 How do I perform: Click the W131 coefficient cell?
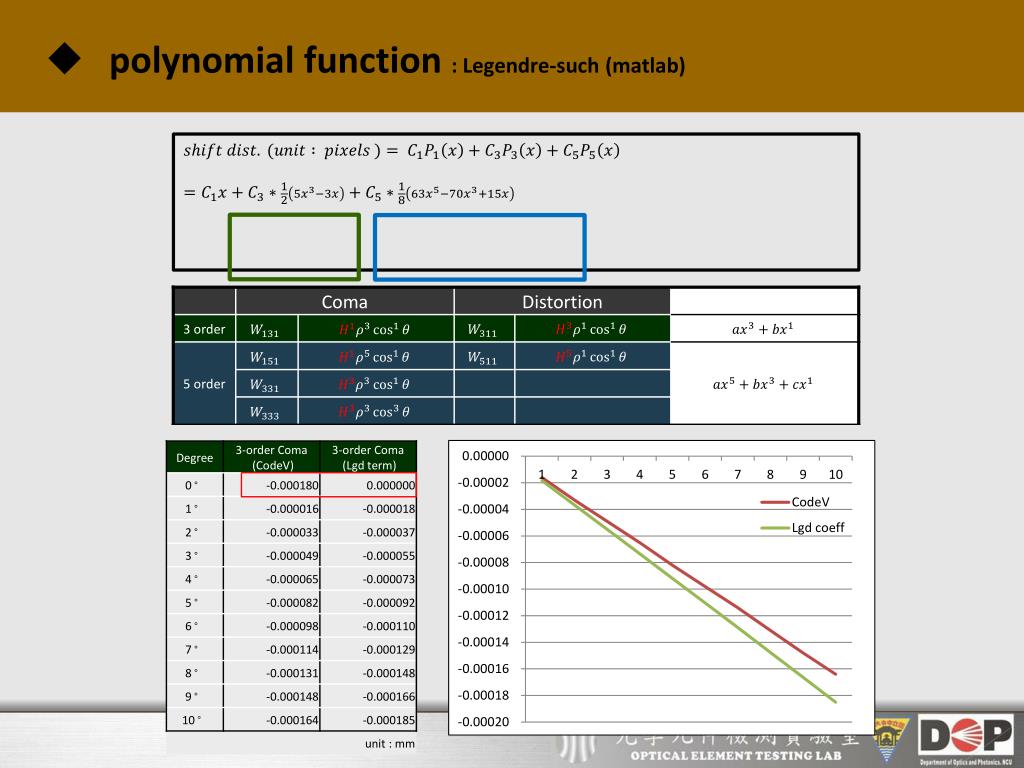(x=264, y=330)
